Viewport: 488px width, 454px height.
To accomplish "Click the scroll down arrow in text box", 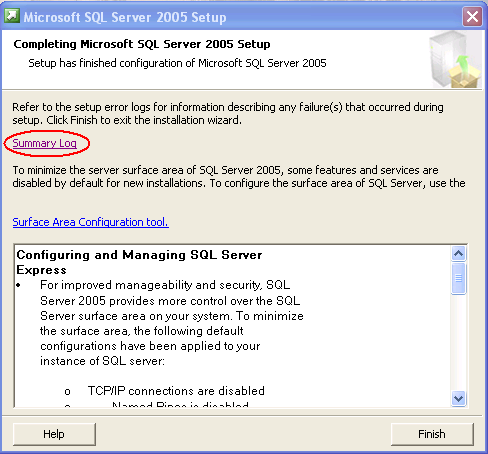I will (459, 398).
